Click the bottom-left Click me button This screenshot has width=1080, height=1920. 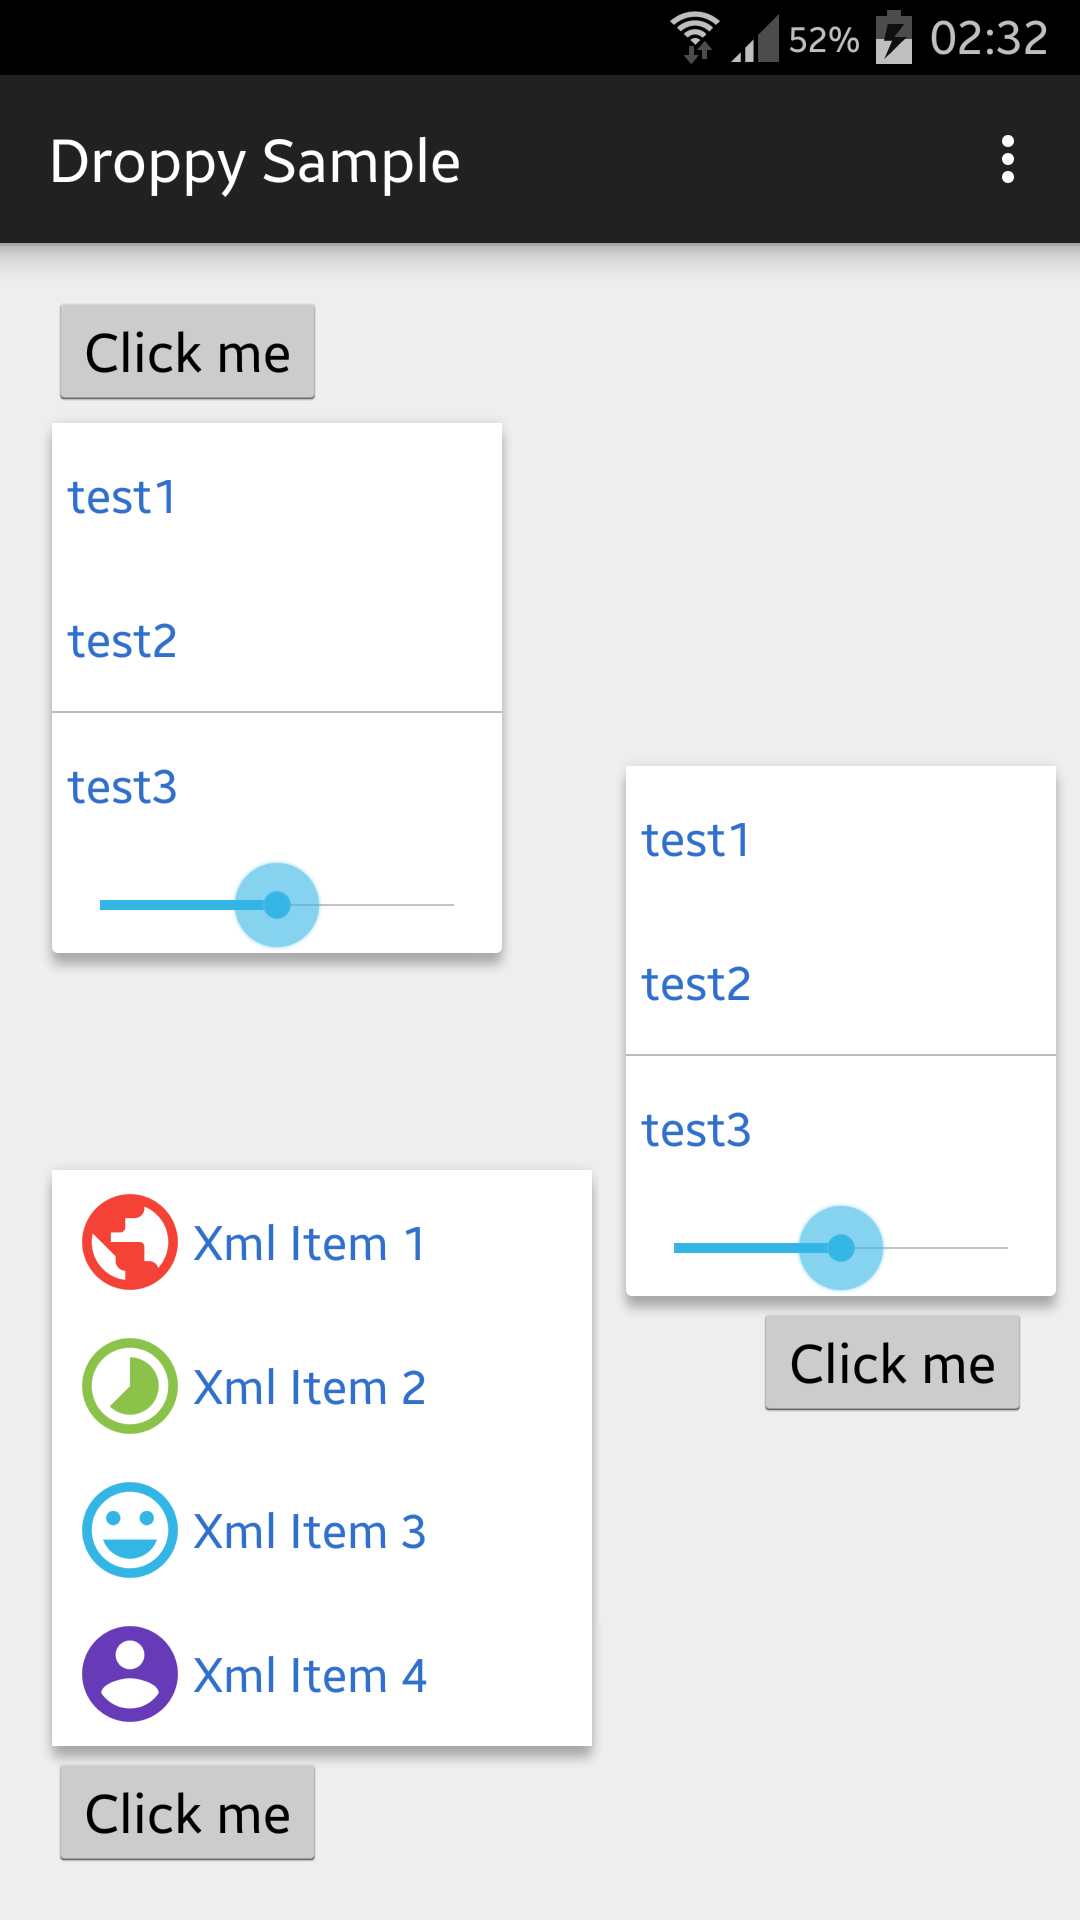(x=187, y=1813)
